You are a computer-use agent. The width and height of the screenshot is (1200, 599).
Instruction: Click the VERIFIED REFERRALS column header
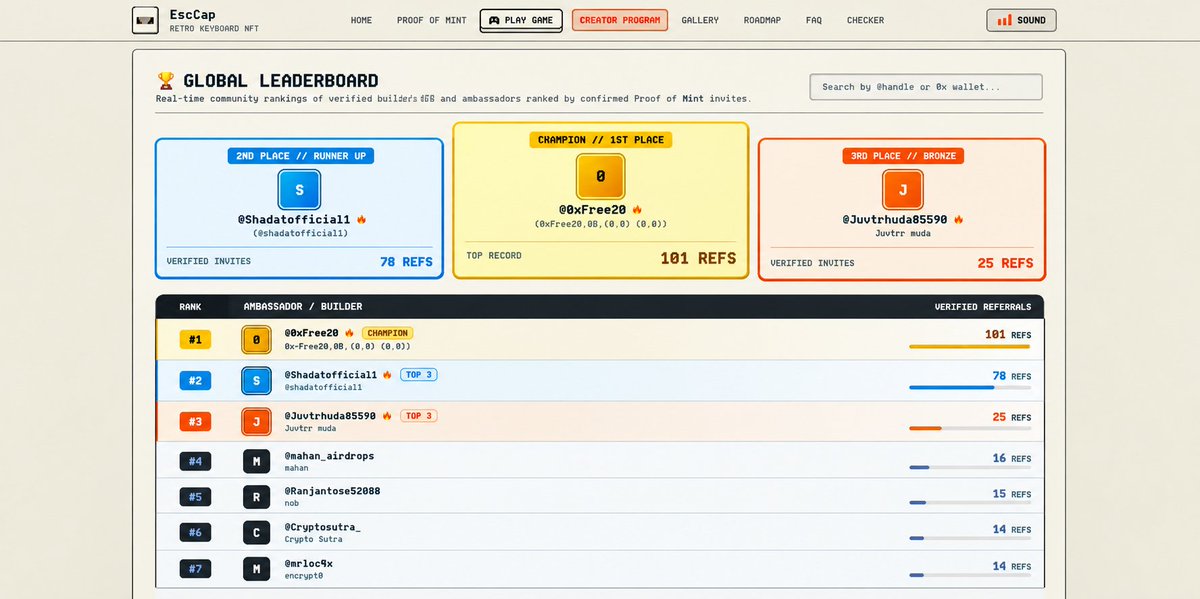983,306
